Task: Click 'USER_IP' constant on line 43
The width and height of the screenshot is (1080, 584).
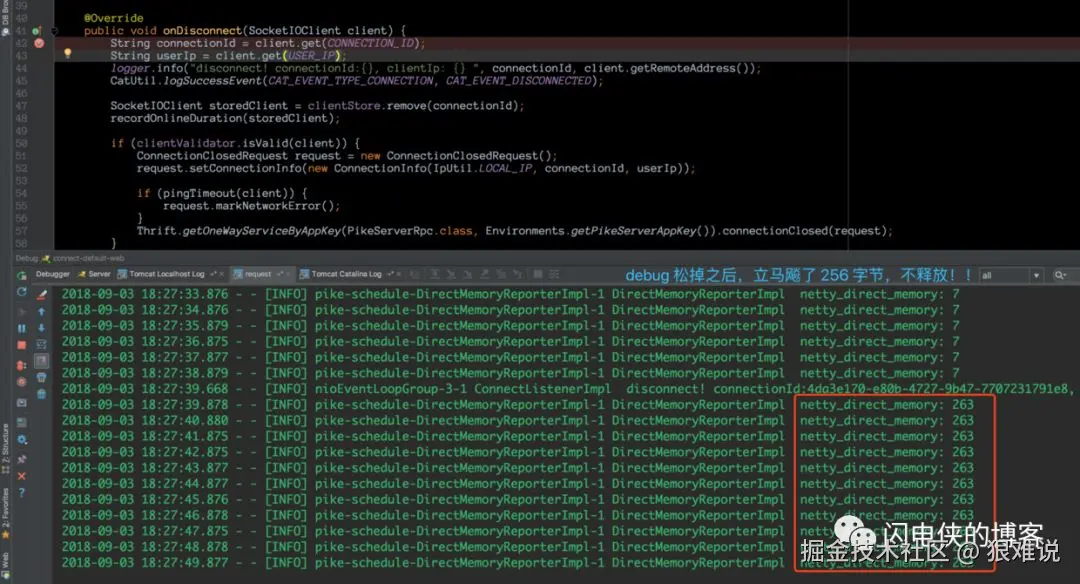Action: [313, 56]
